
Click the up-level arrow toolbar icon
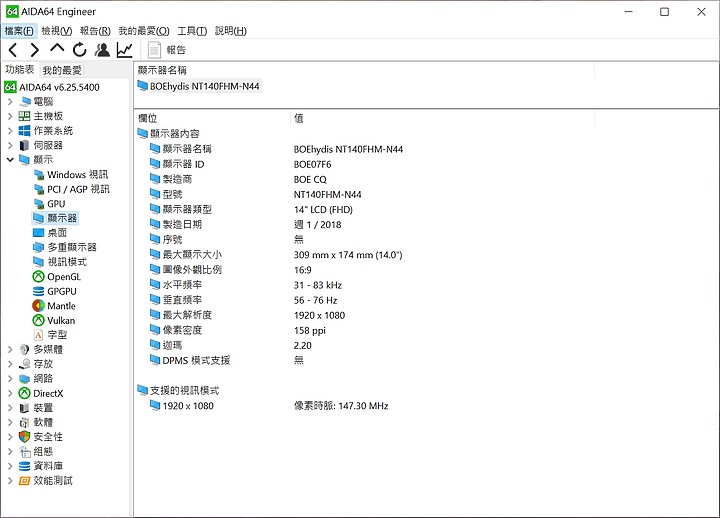tap(57, 48)
